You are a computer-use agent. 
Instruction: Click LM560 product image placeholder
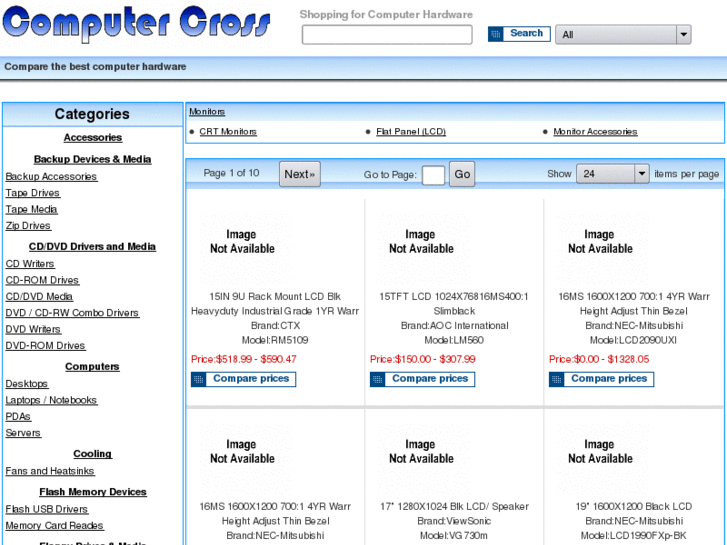point(423,248)
